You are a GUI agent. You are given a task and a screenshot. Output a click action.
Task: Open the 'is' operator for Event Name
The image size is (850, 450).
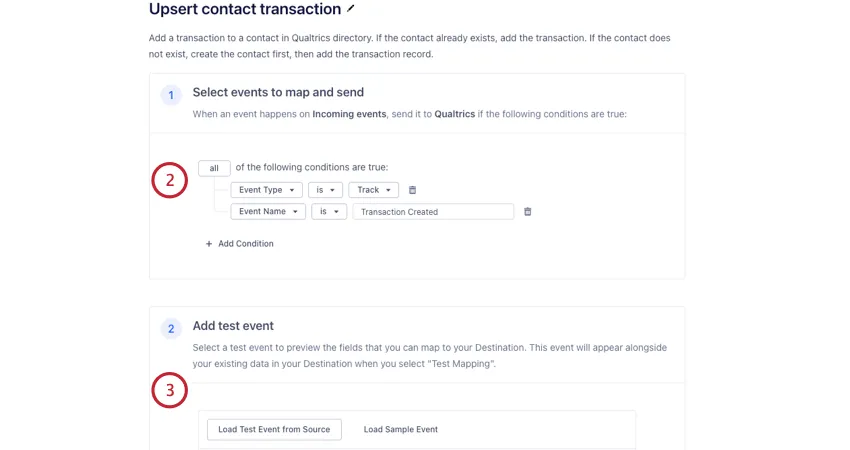[329, 212]
